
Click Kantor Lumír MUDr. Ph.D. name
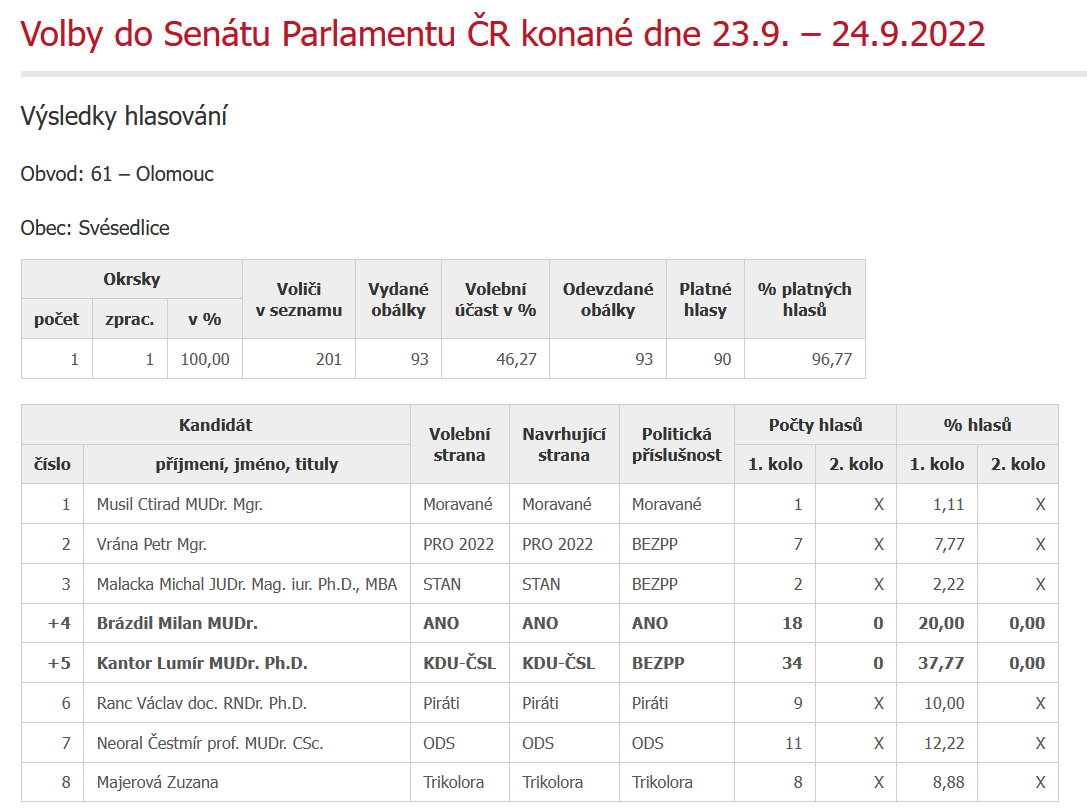(202, 663)
